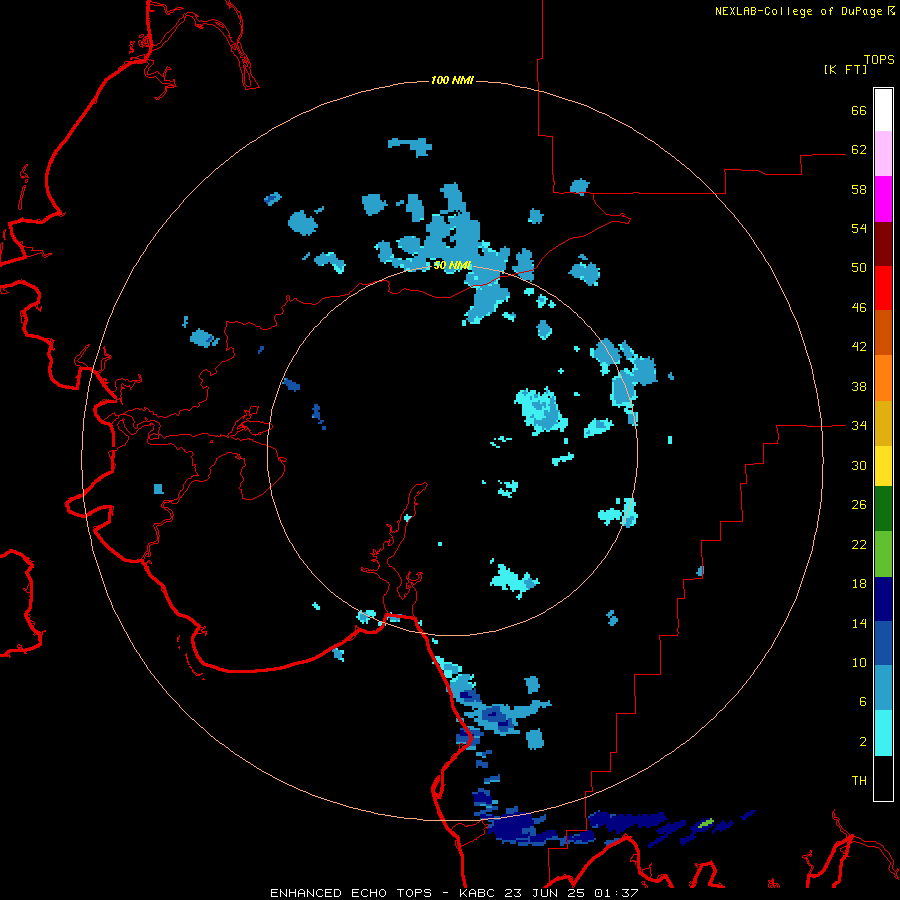The image size is (900, 900).
Task: Click the legend value 58
Action: click(x=859, y=189)
